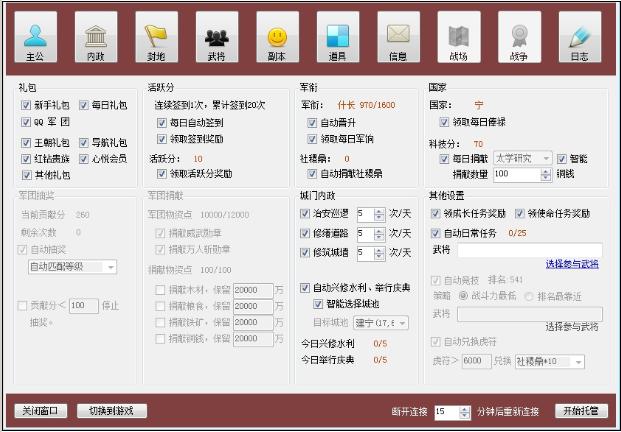Open the 内政 building icon
The width and height of the screenshot is (621, 432).
point(95,39)
